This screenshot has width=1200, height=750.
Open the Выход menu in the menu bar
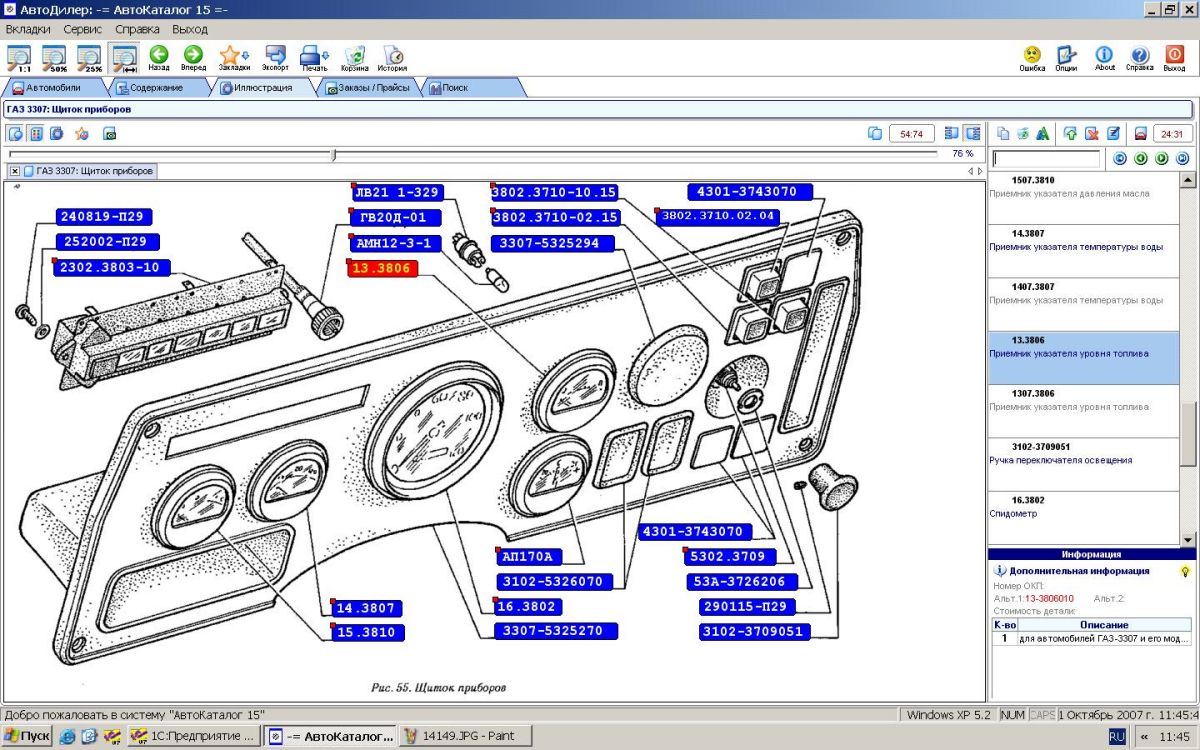point(190,29)
